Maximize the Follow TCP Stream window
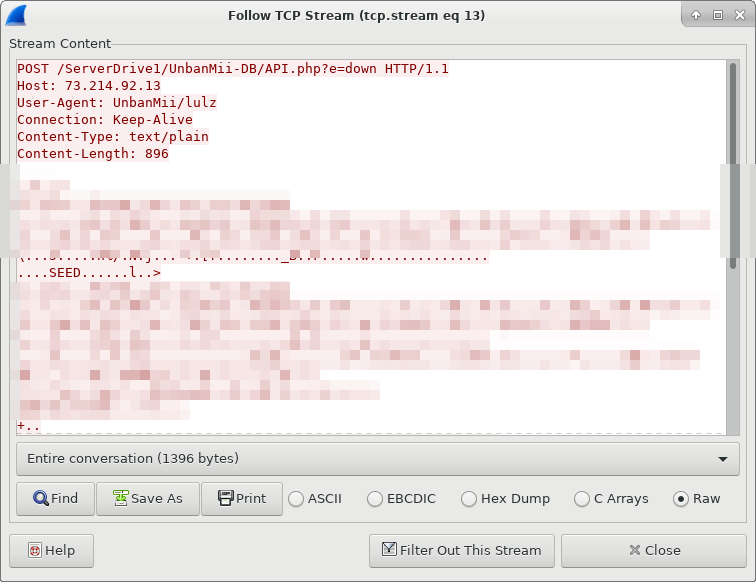 click(717, 15)
